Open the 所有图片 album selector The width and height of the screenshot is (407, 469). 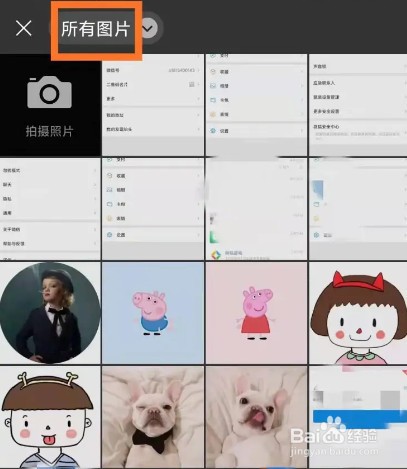coord(96,29)
